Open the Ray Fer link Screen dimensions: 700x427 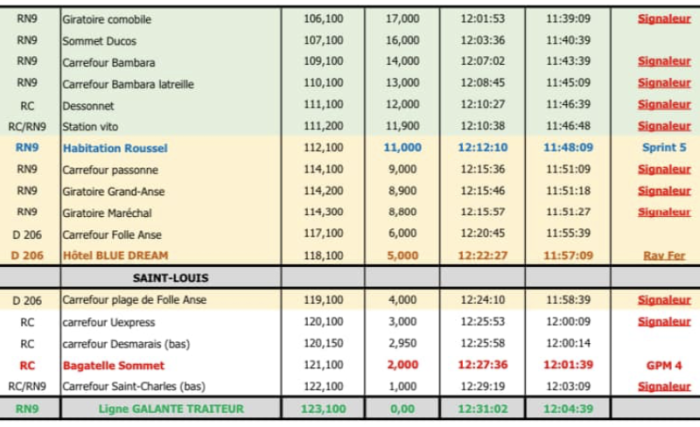(x=664, y=255)
